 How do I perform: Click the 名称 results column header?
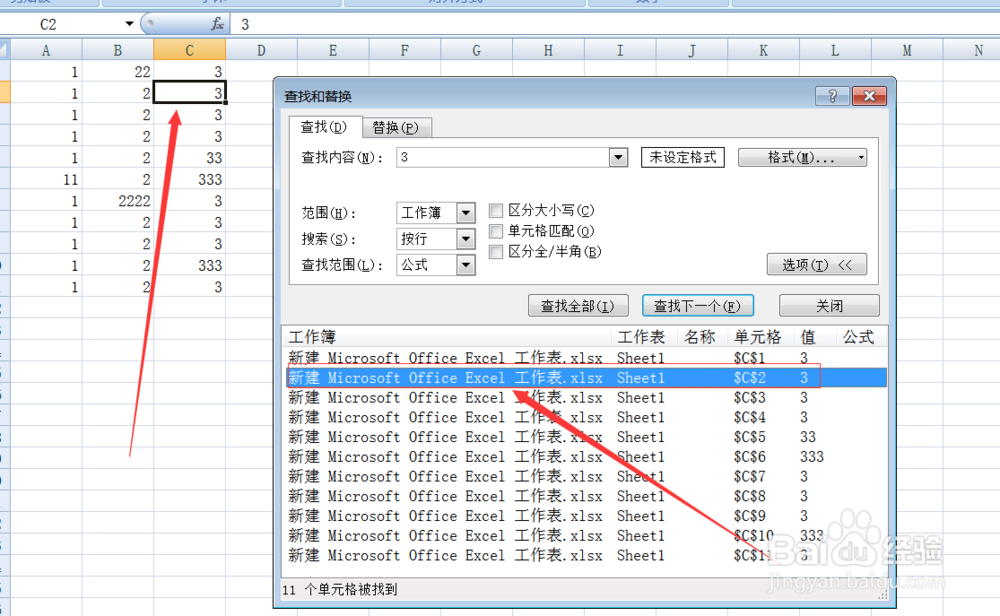click(702, 337)
